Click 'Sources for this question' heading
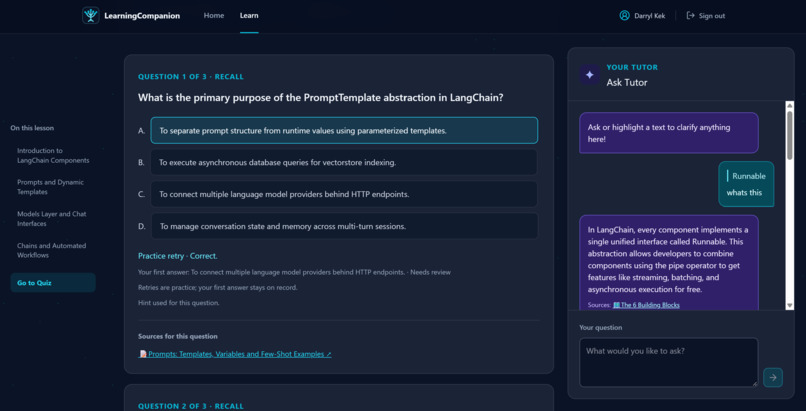Image resolution: width=806 pixels, height=411 pixels. point(178,336)
